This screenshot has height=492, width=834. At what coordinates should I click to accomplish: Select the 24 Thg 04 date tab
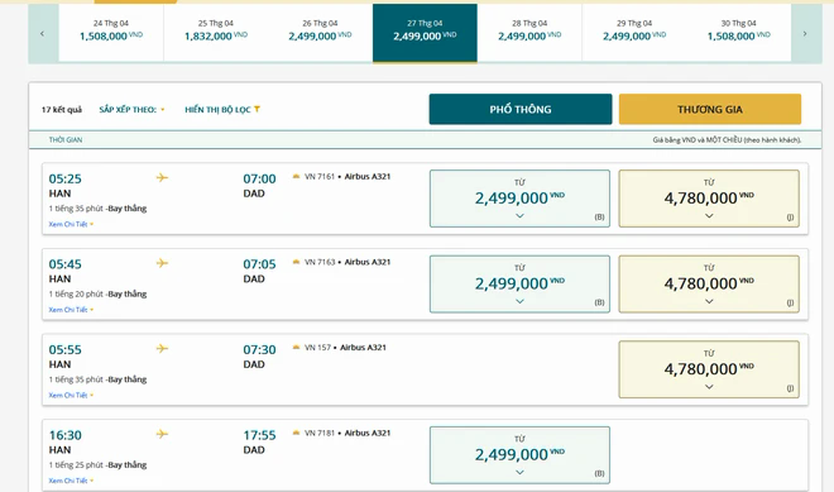[x=111, y=33]
